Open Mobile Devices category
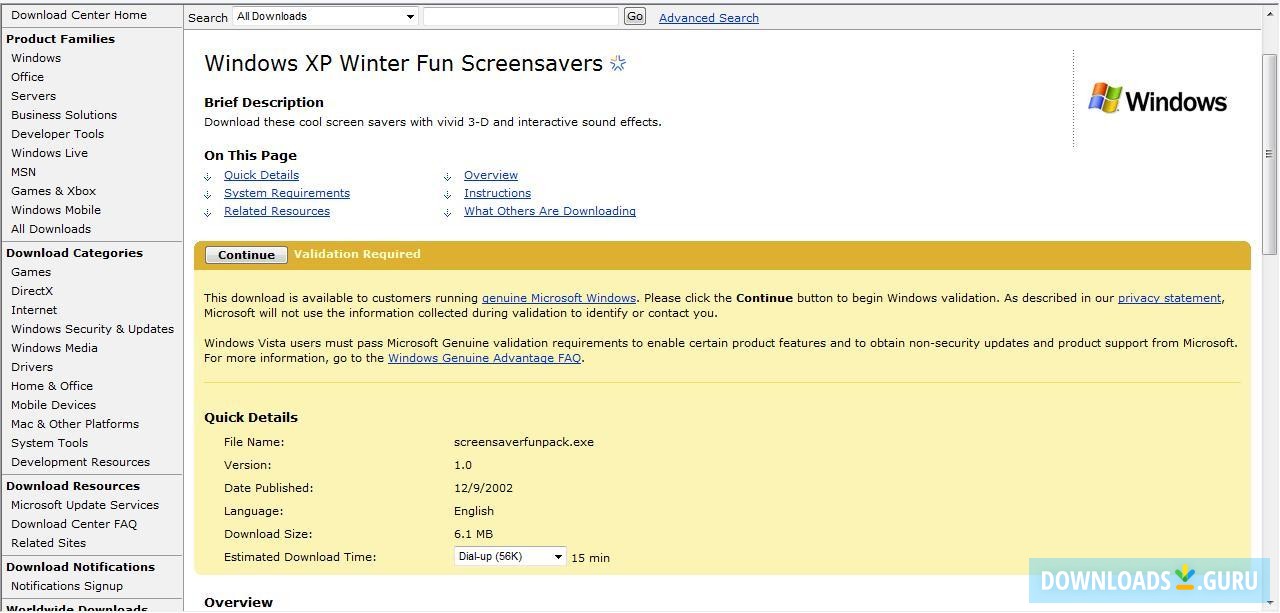The width and height of the screenshot is (1280, 613). tap(53, 405)
